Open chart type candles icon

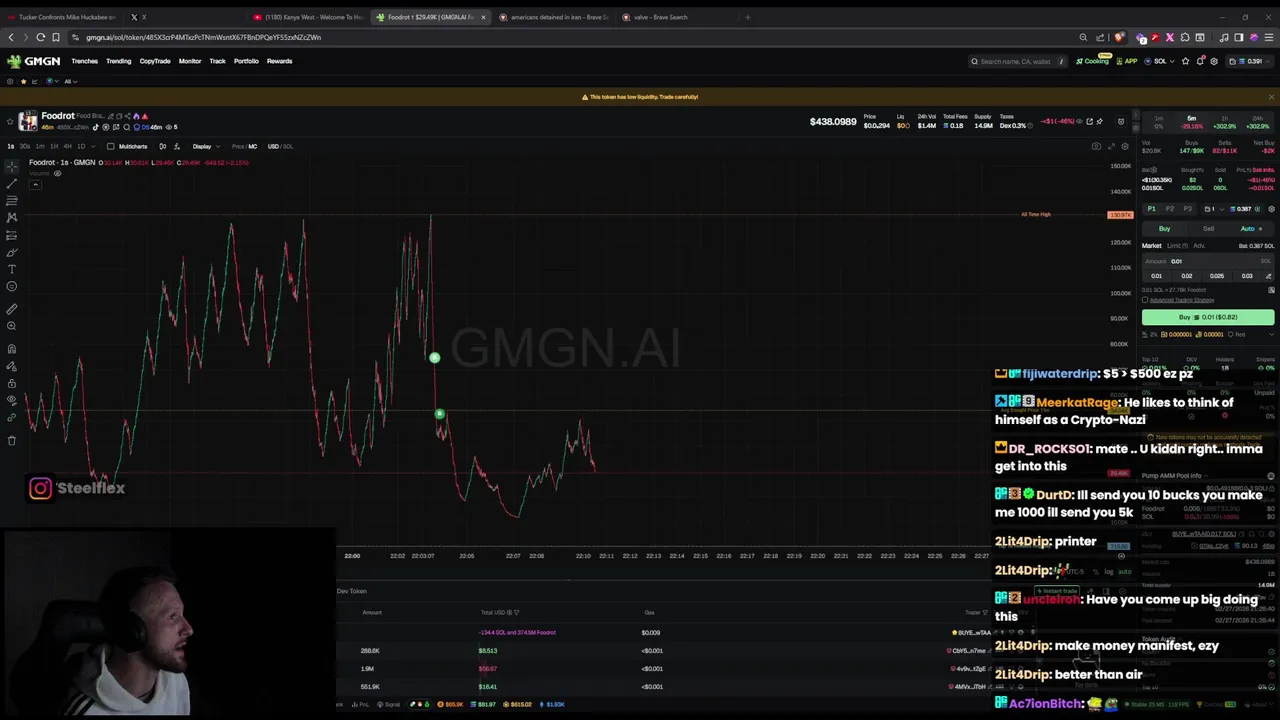tap(162, 147)
